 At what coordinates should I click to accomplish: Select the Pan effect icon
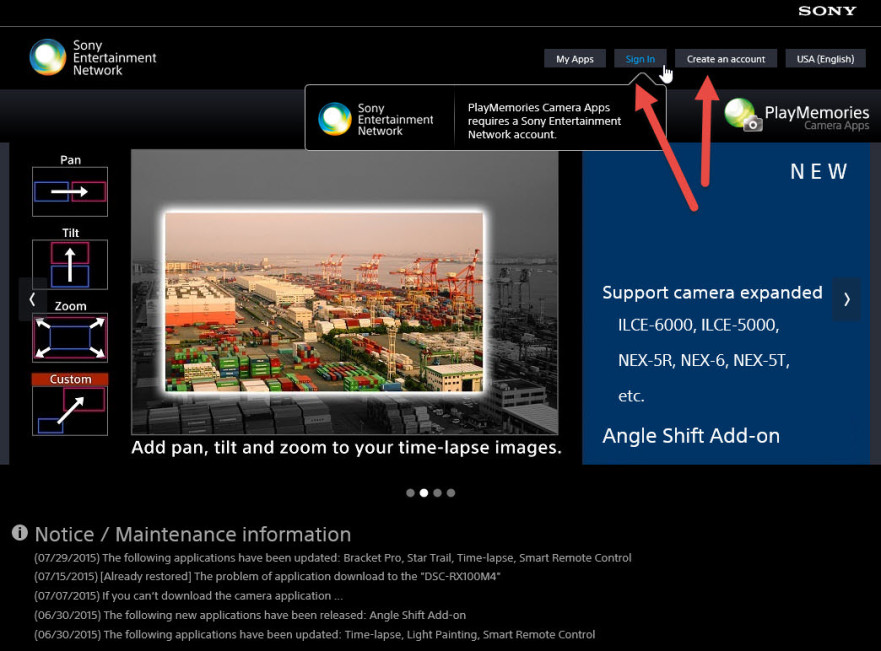[69, 191]
